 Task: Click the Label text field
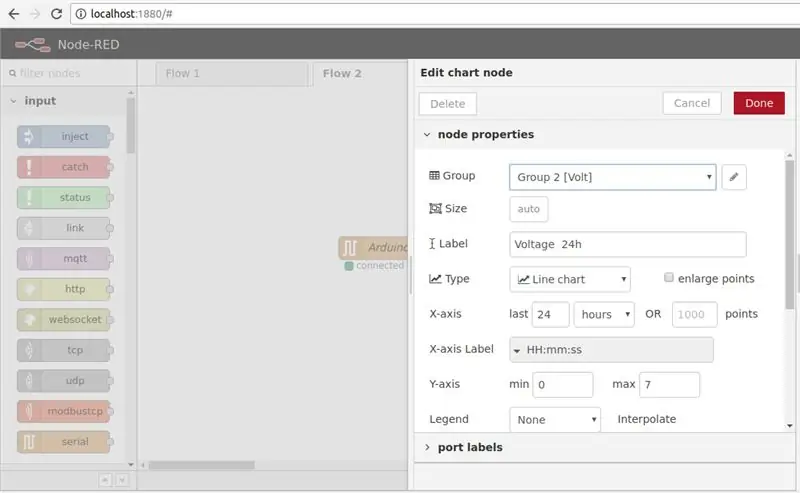point(628,244)
